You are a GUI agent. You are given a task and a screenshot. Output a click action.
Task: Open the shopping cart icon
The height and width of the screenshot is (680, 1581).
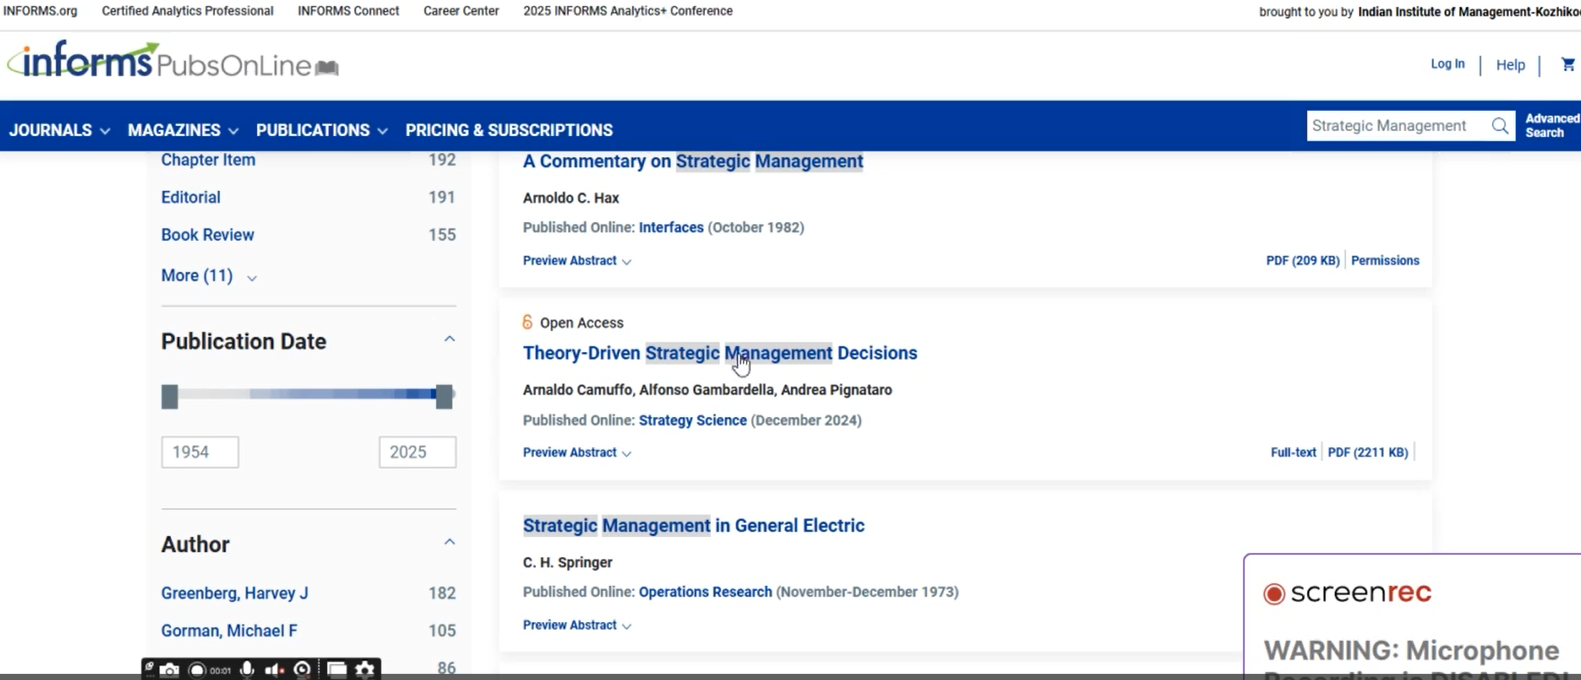point(1567,65)
